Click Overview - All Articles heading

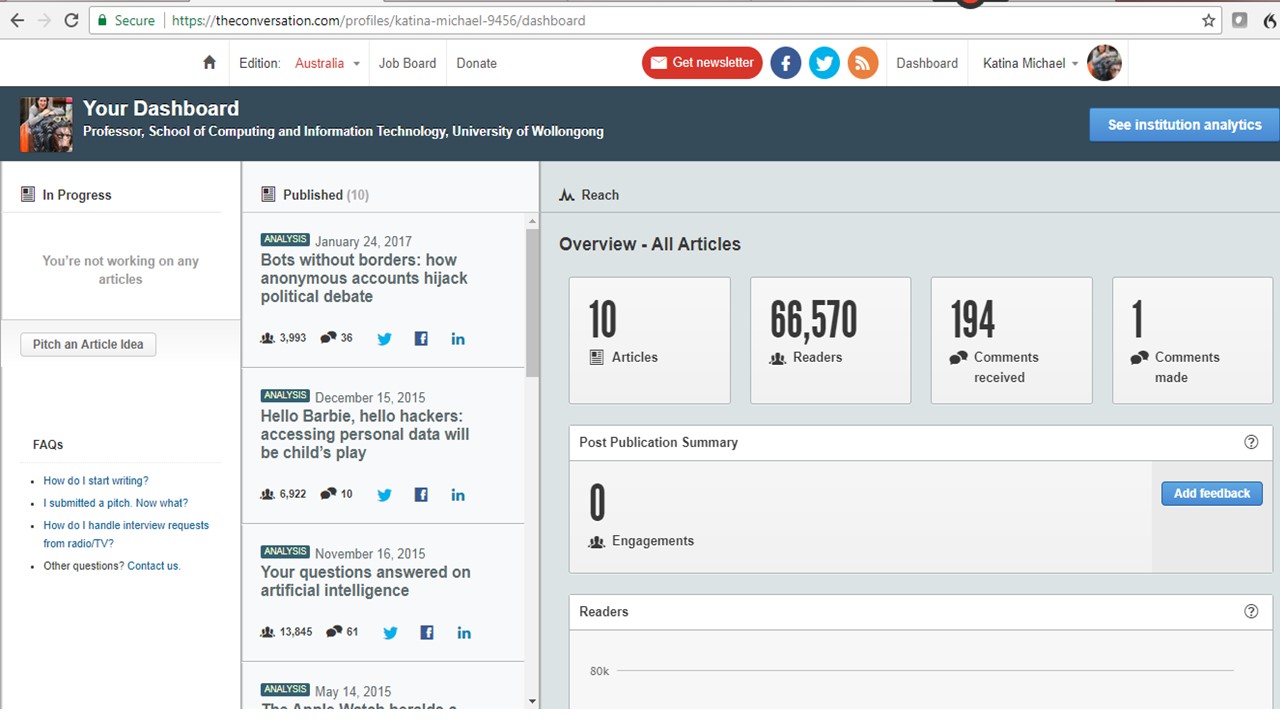tap(650, 244)
